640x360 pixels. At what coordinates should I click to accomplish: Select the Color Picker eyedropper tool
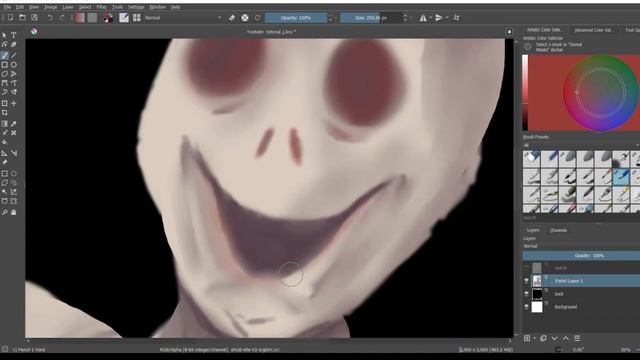pos(13,124)
